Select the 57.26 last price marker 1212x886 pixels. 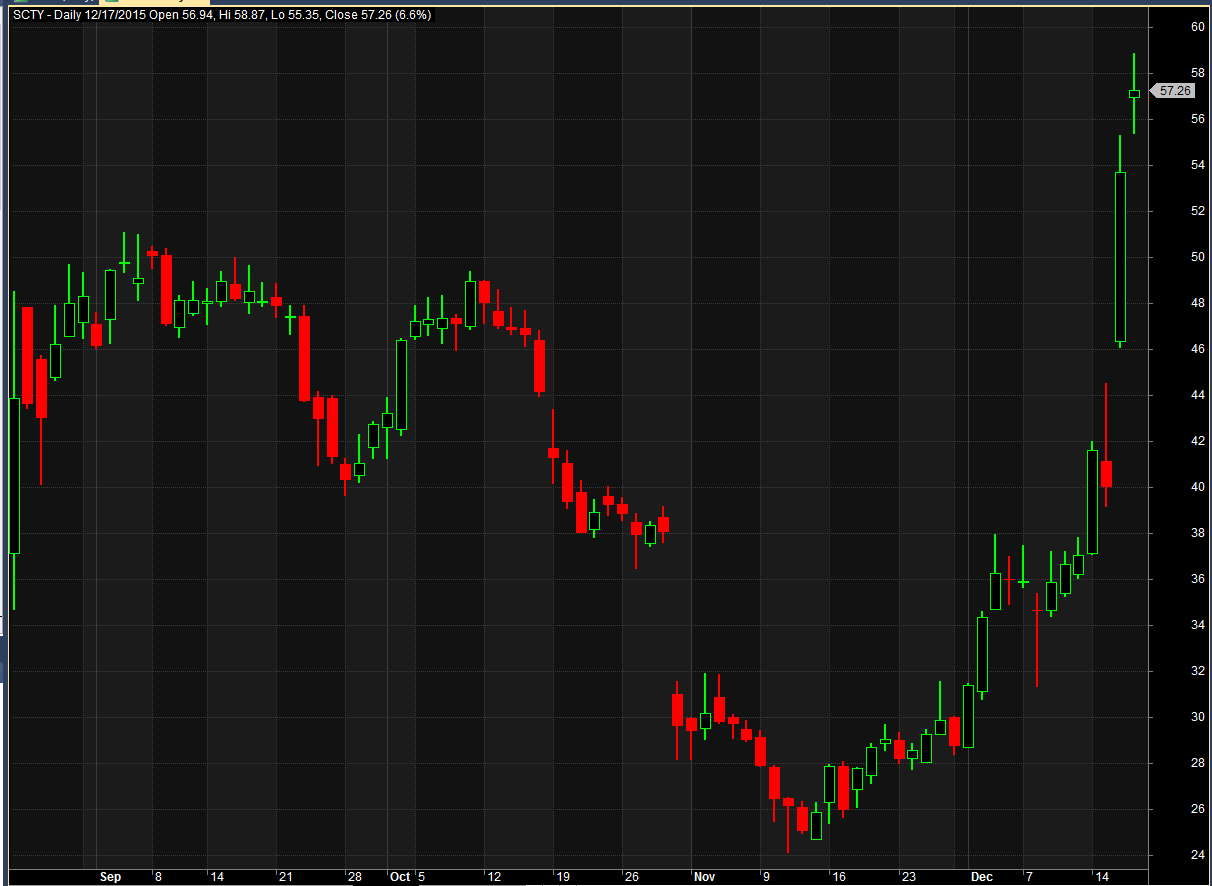tap(1172, 91)
